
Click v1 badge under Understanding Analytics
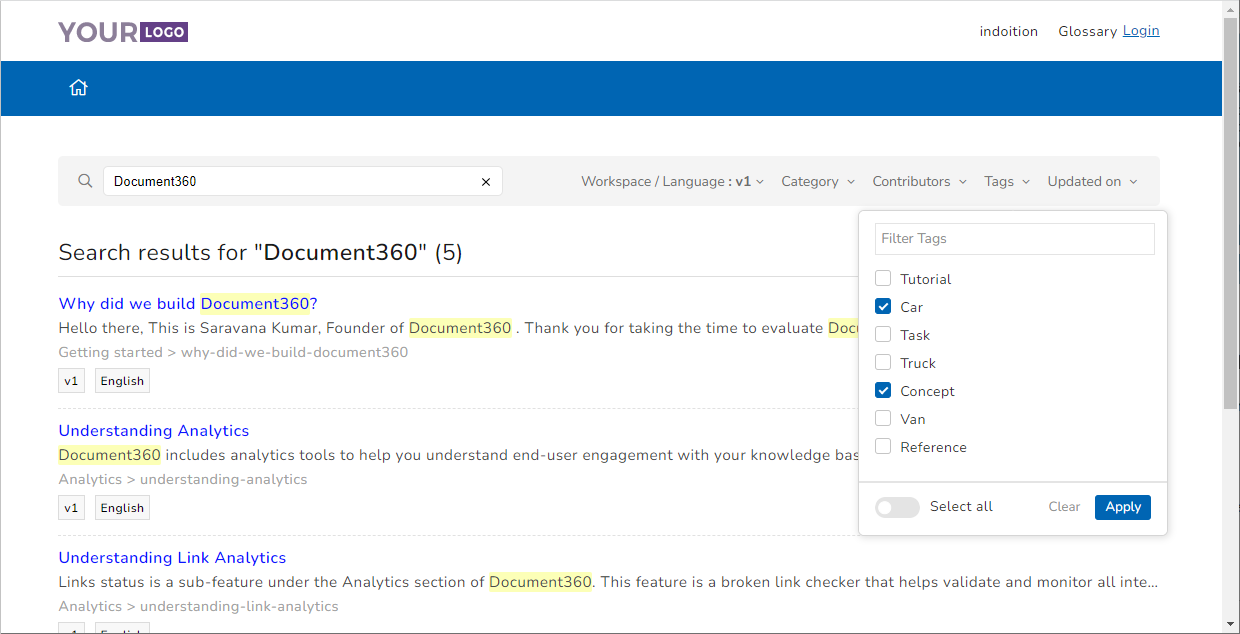(71, 507)
